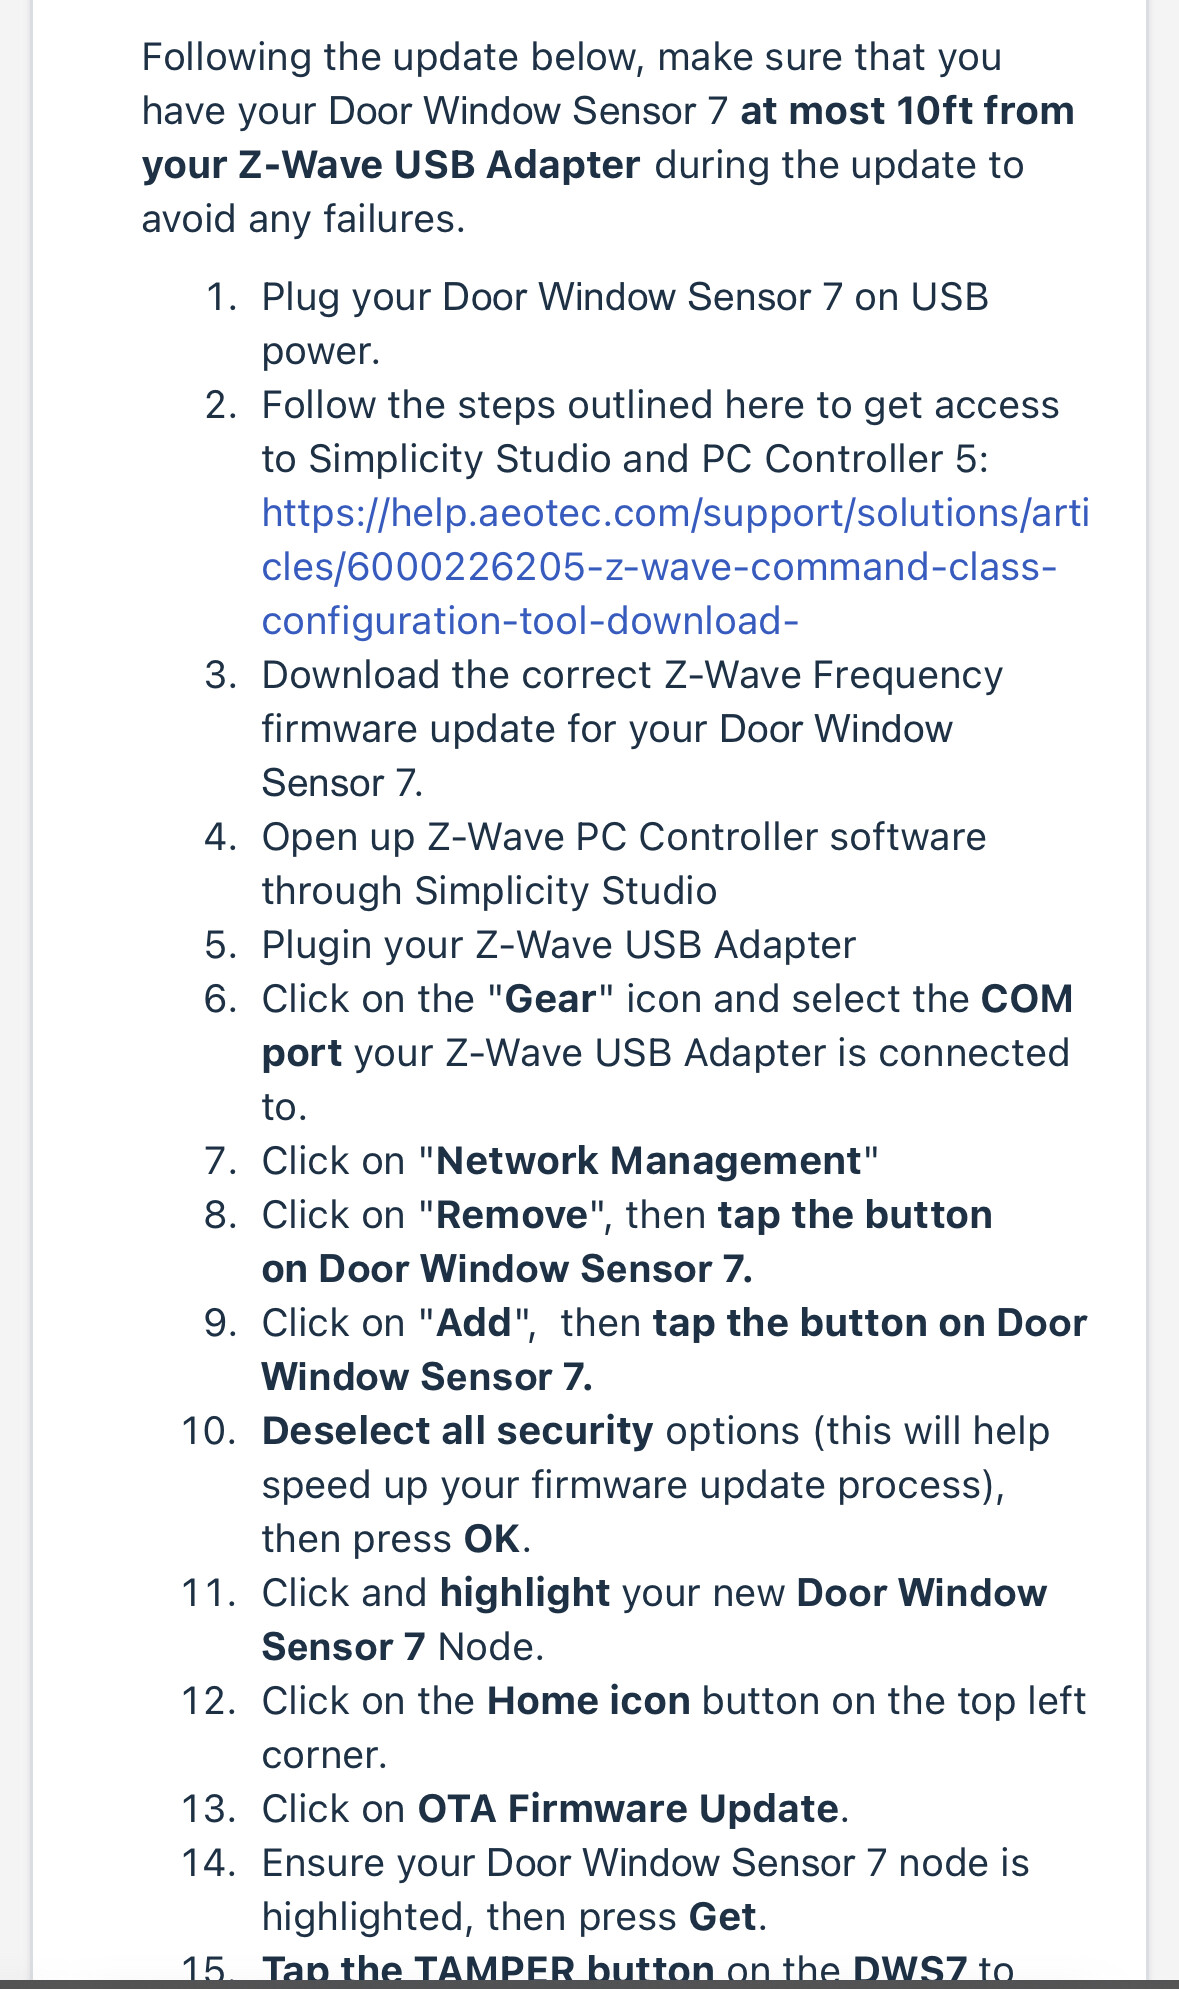Tap "Plugin your Z-Wave USB Adapter" step

(x=559, y=945)
